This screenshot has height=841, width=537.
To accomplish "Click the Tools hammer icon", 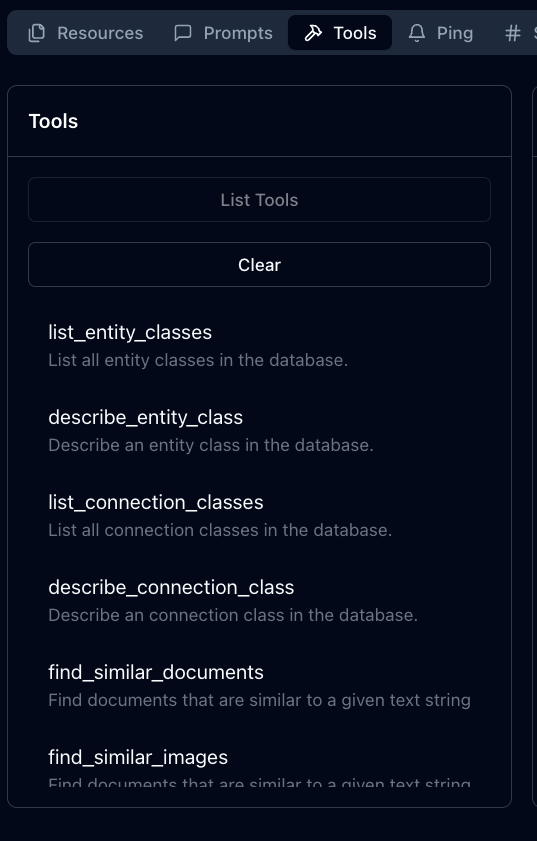I will pyautogui.click(x=313, y=33).
